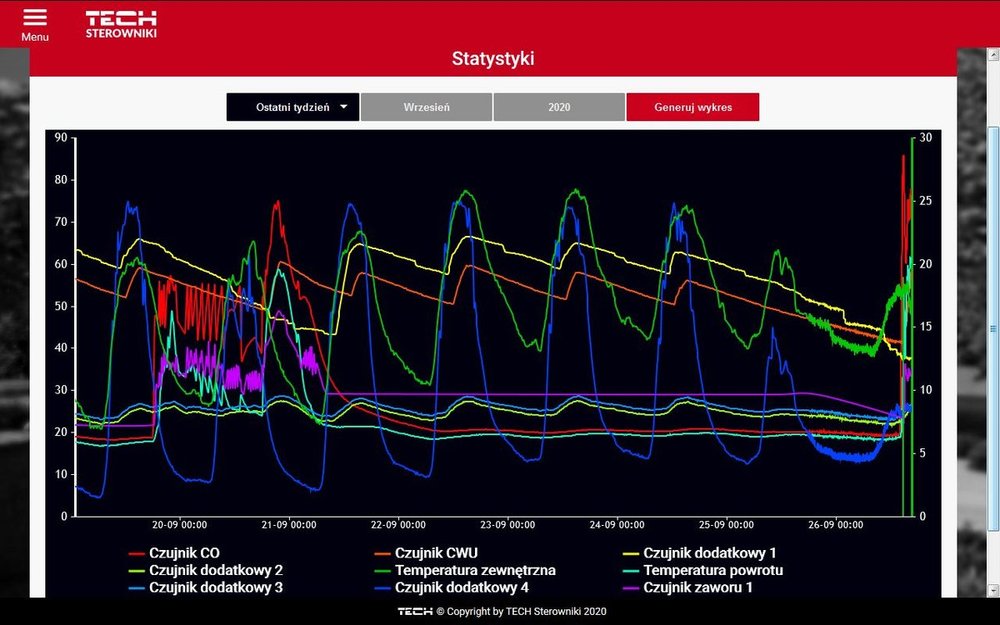The image size is (1000, 625).
Task: Open the Wrzesień month selector
Action: [426, 107]
